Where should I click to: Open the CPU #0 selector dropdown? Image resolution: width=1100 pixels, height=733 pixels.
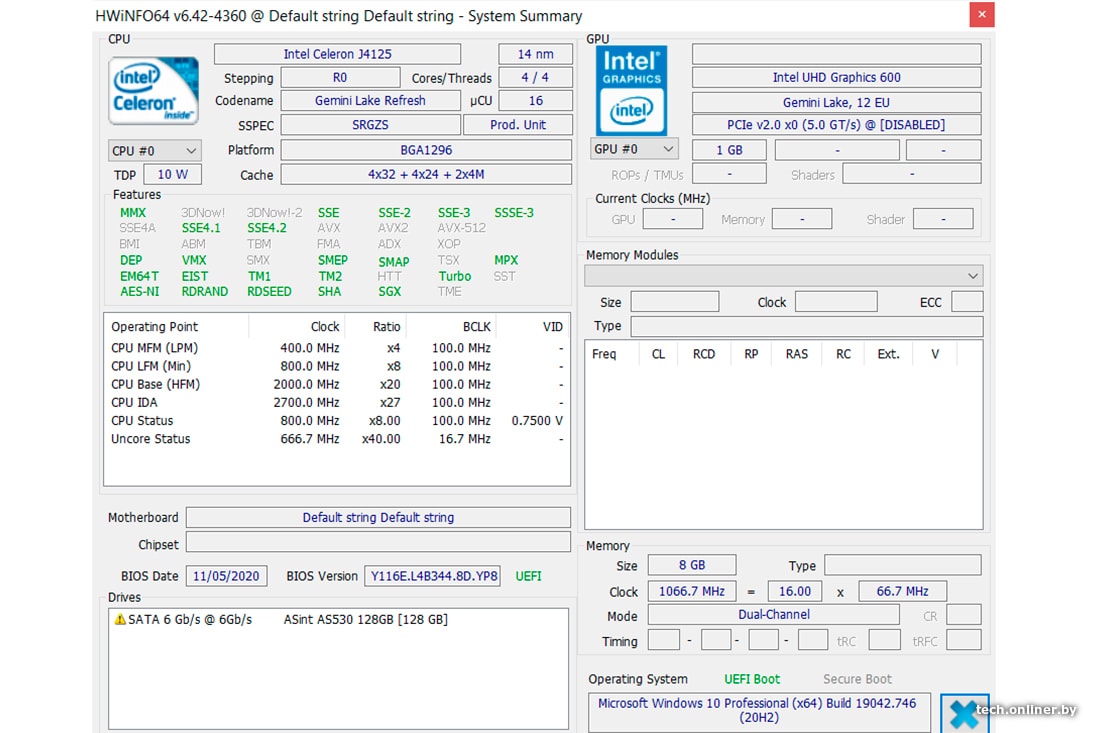click(155, 151)
